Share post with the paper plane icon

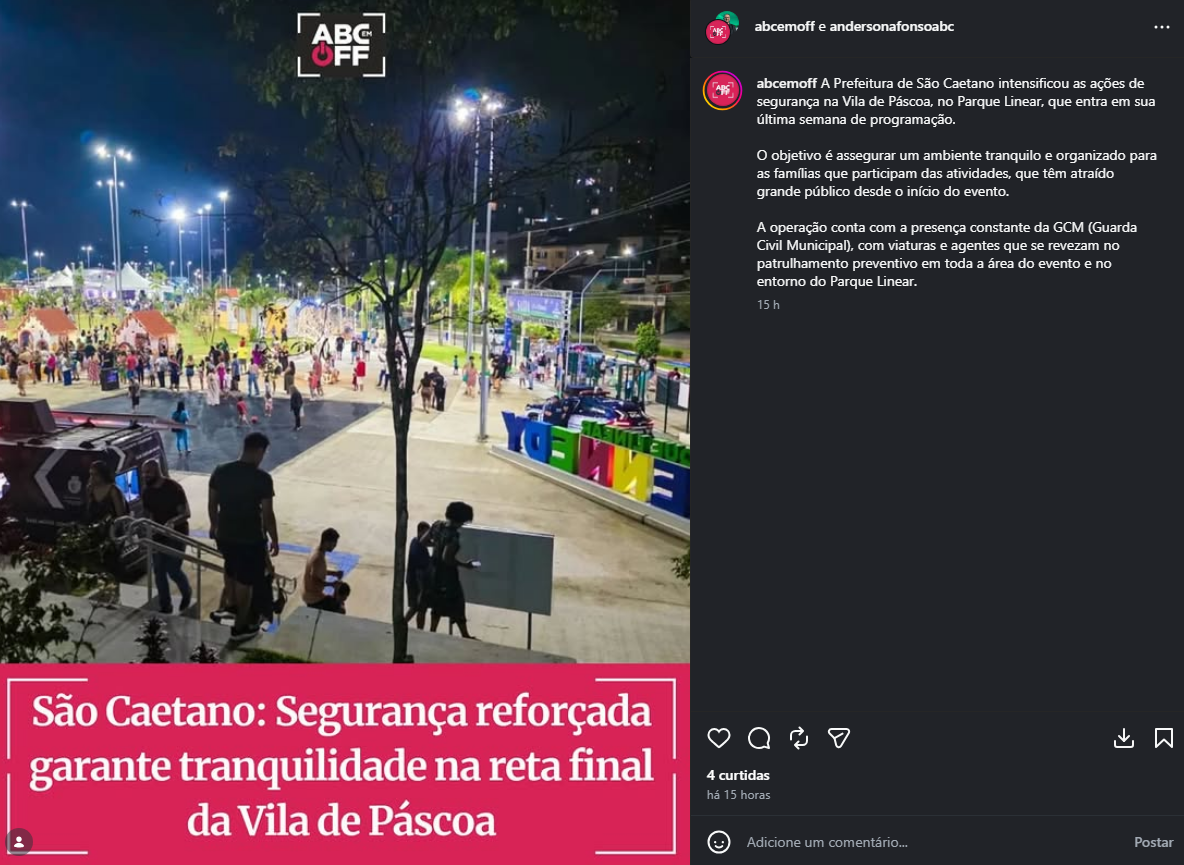(x=839, y=737)
